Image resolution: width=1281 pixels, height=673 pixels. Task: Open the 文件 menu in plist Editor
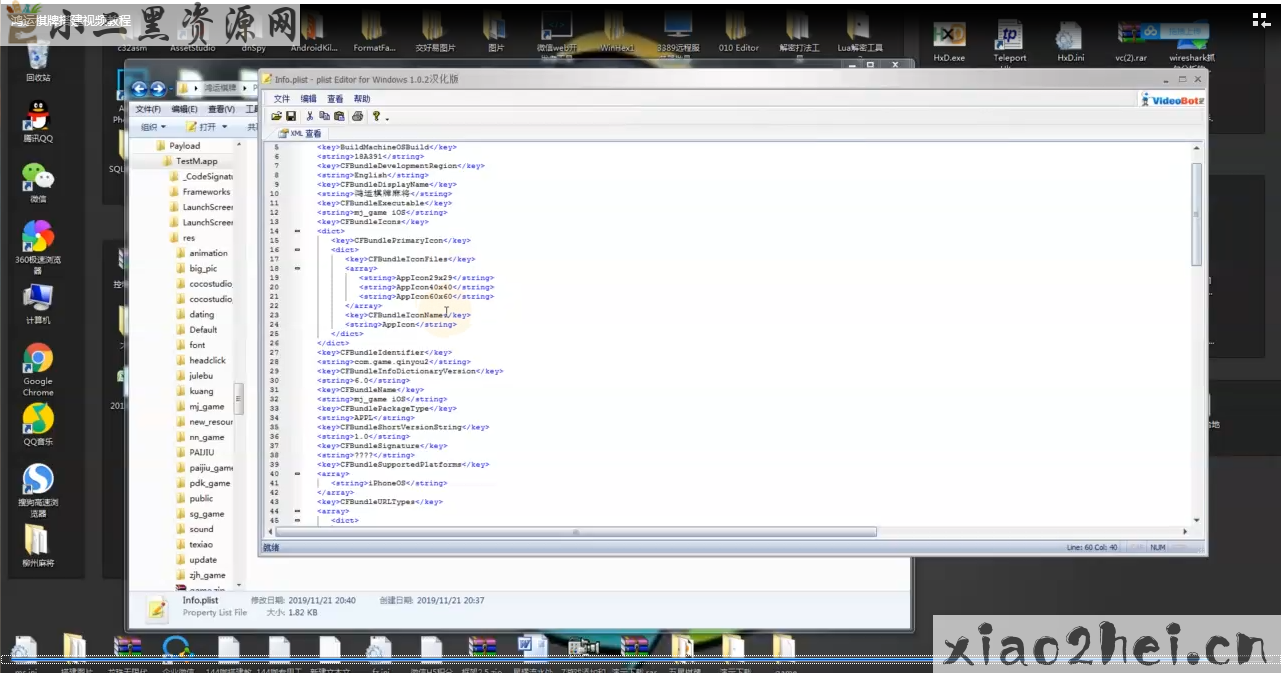pos(282,99)
